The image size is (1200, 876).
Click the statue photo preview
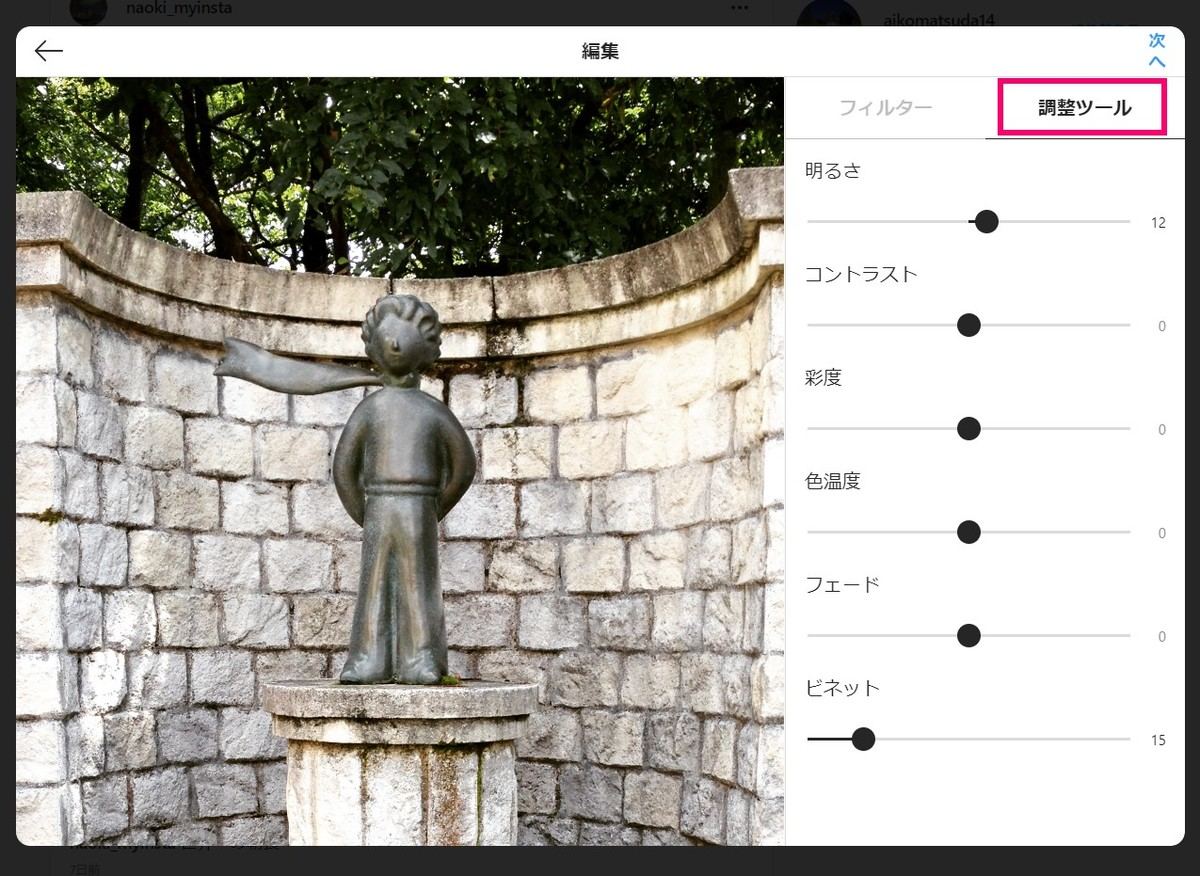pos(400,461)
